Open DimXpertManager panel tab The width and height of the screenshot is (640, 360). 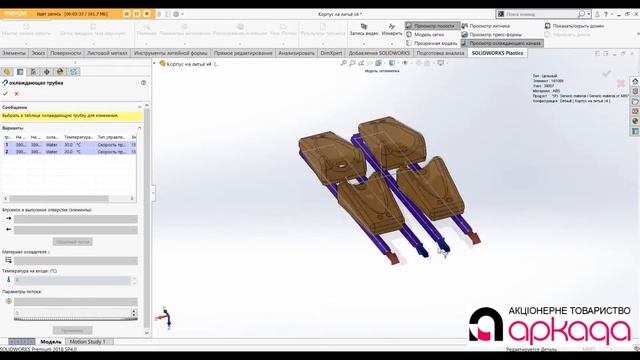point(47,72)
